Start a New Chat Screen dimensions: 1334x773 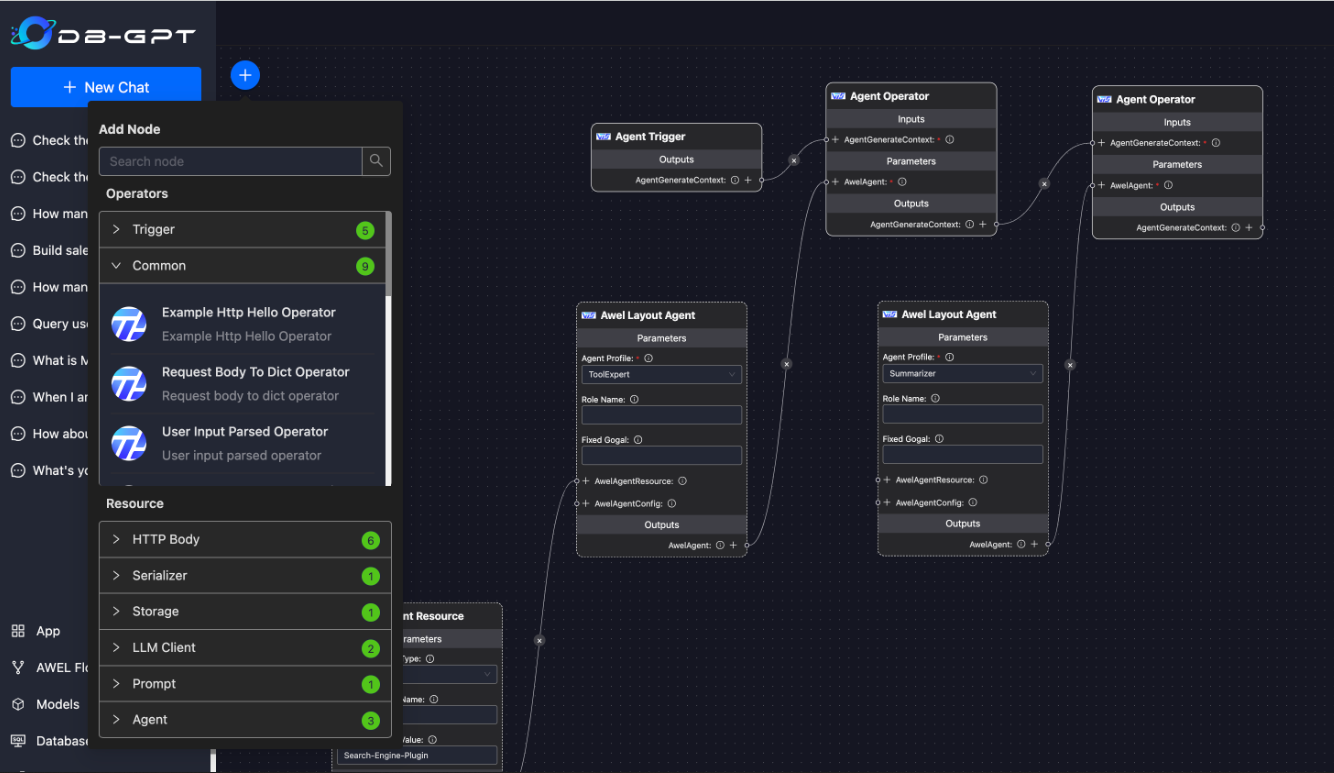tap(106, 87)
